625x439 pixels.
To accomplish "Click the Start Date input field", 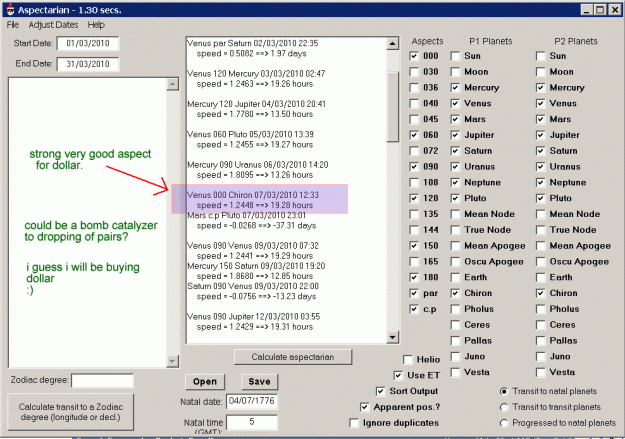I will pos(88,43).
